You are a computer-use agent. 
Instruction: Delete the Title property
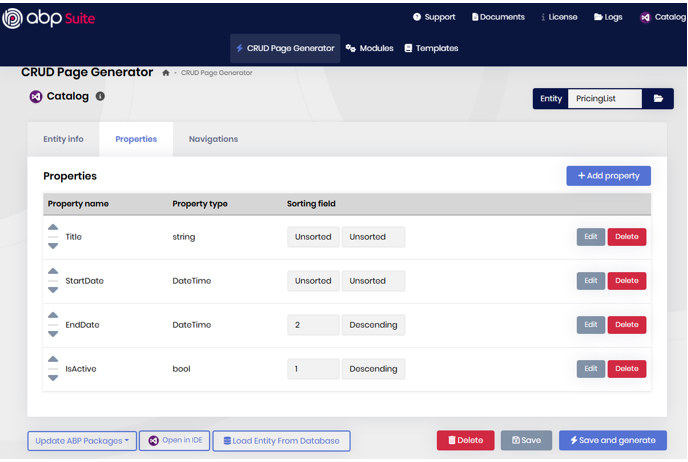627,237
